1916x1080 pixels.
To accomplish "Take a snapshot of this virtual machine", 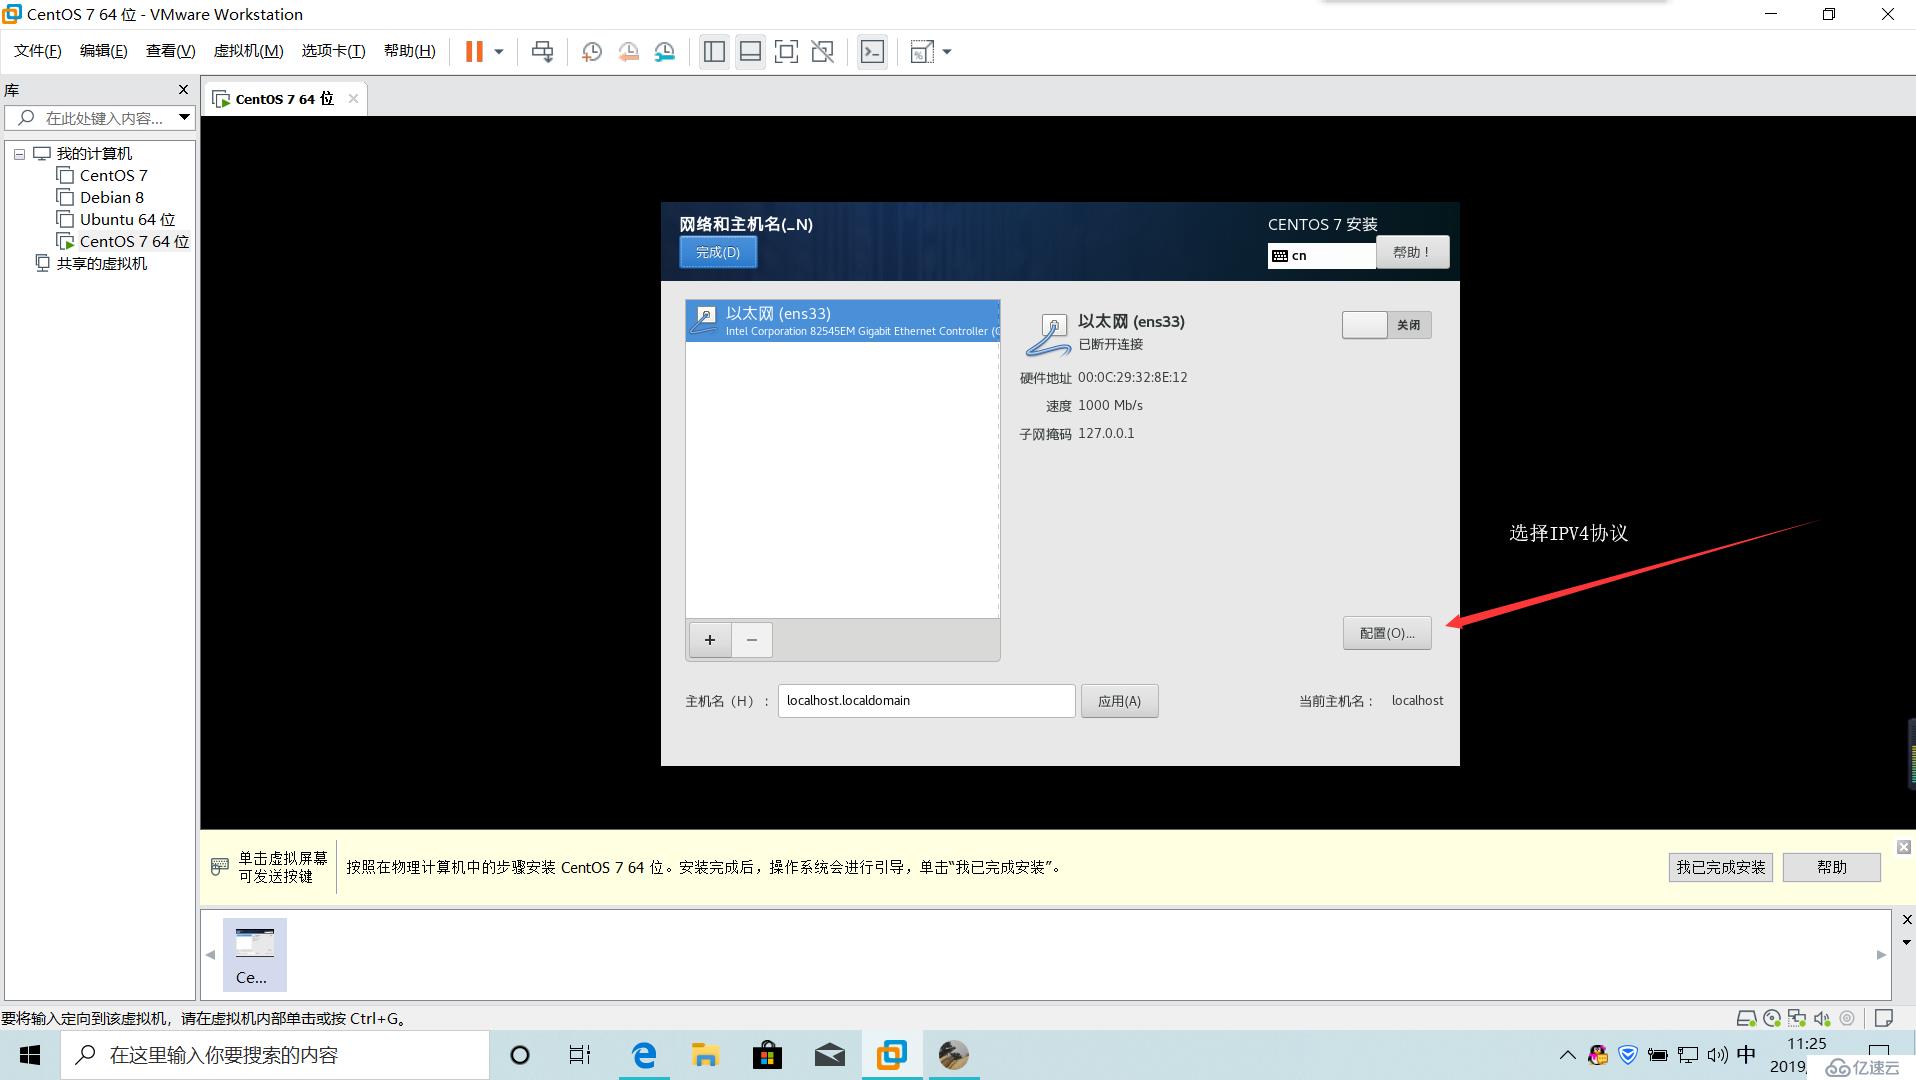I will (591, 52).
